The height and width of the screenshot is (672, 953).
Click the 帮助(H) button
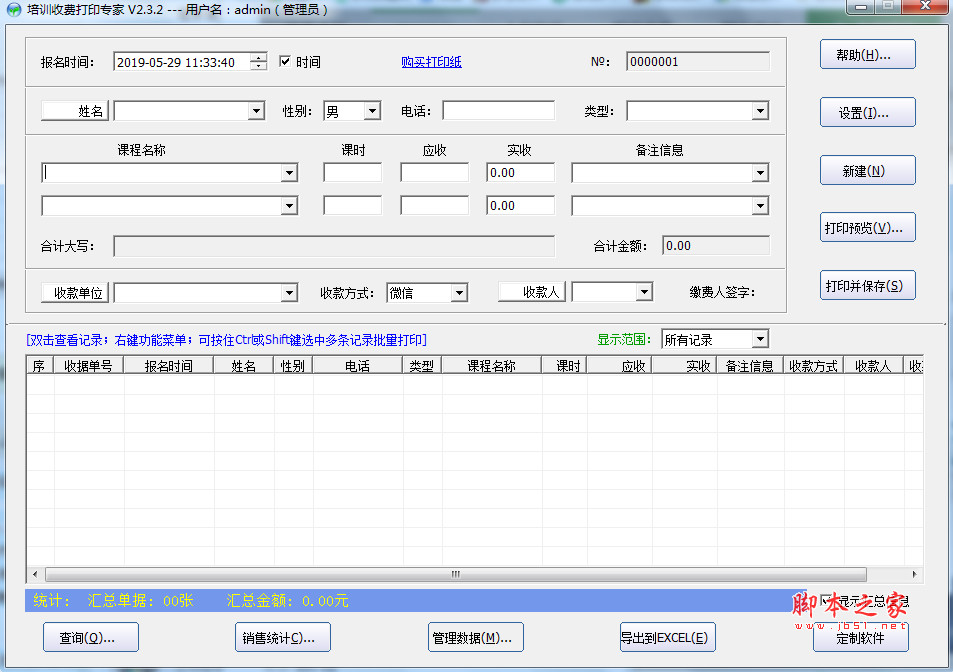tap(867, 55)
